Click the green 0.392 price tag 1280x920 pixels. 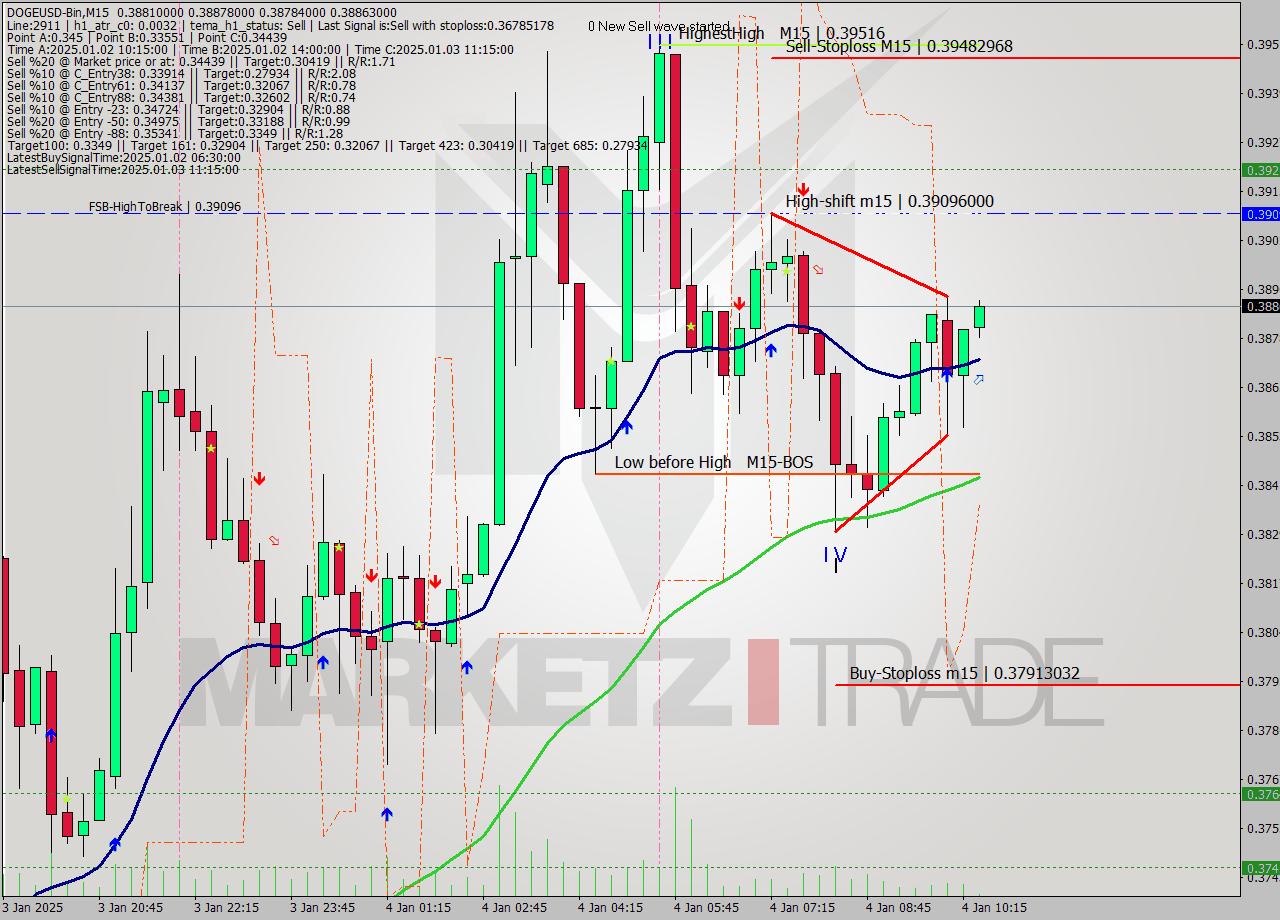point(1260,170)
